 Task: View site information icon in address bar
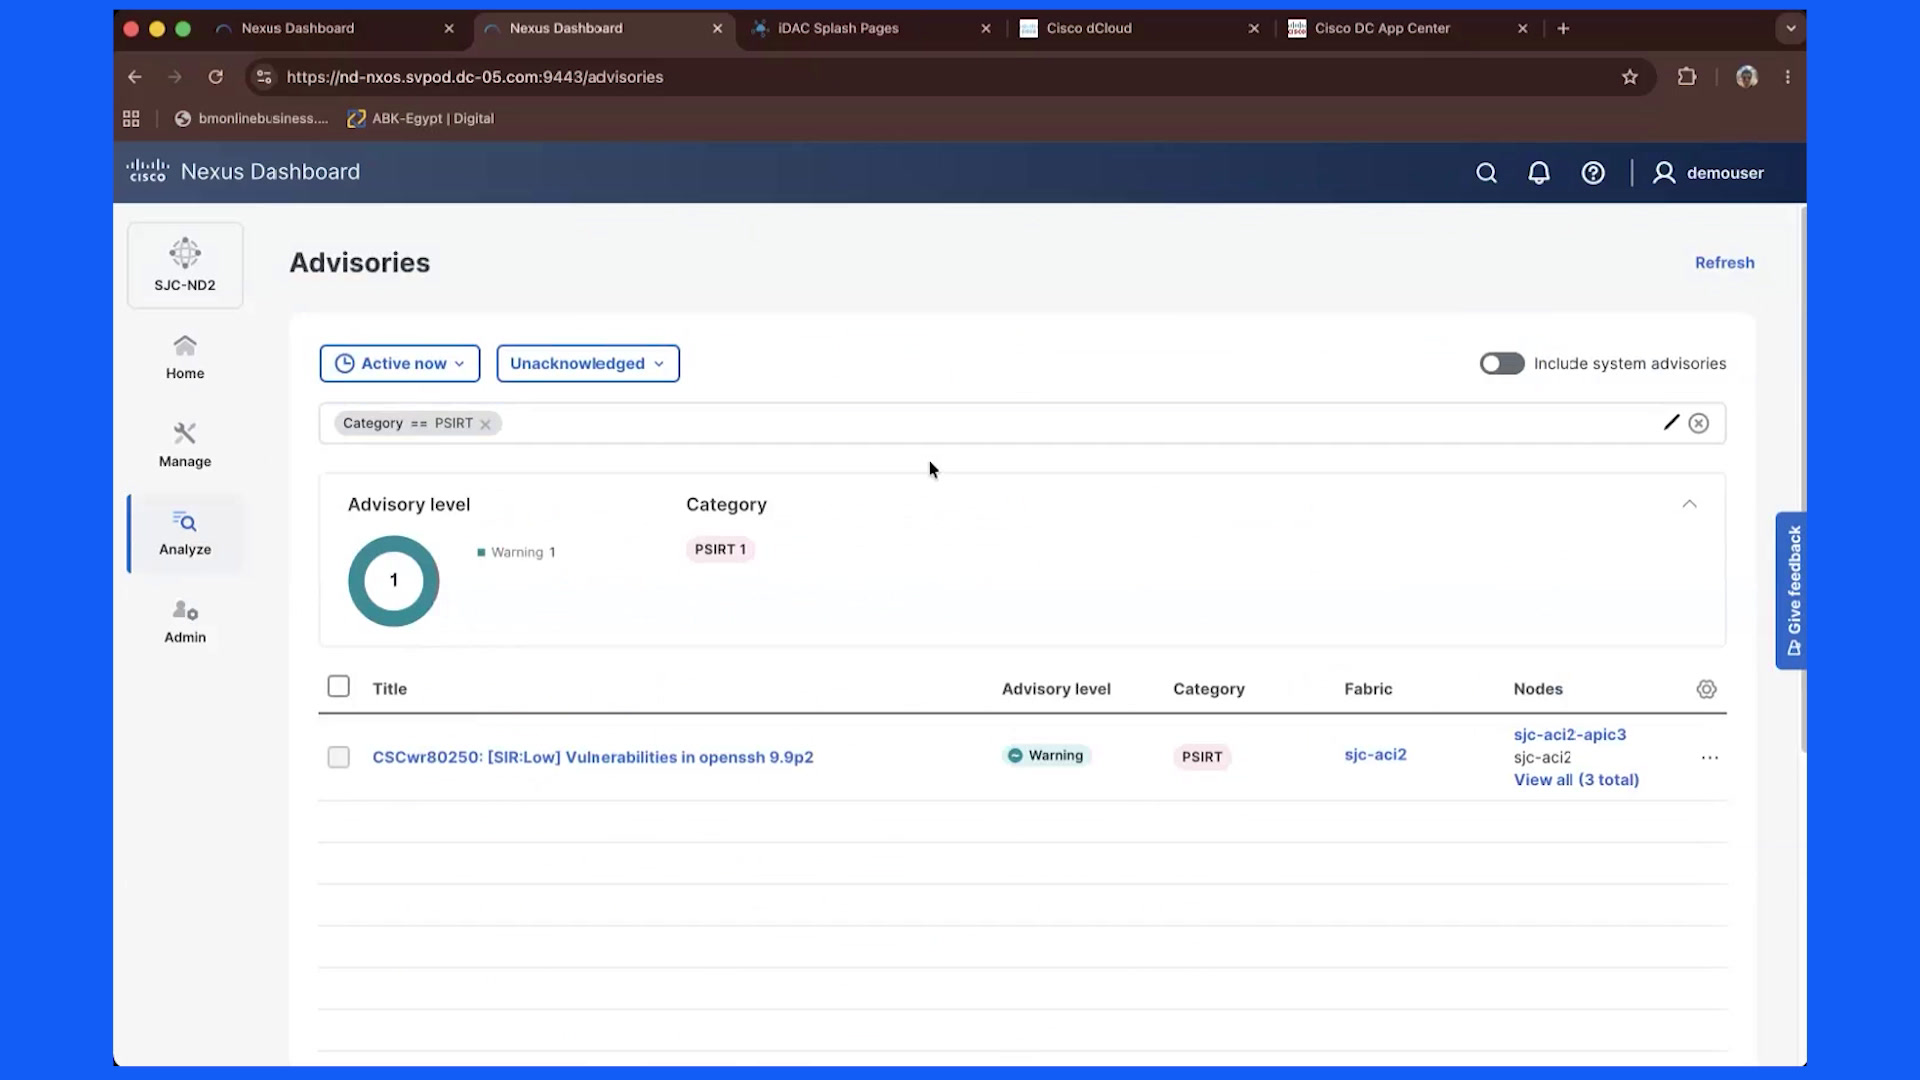pyautogui.click(x=263, y=77)
